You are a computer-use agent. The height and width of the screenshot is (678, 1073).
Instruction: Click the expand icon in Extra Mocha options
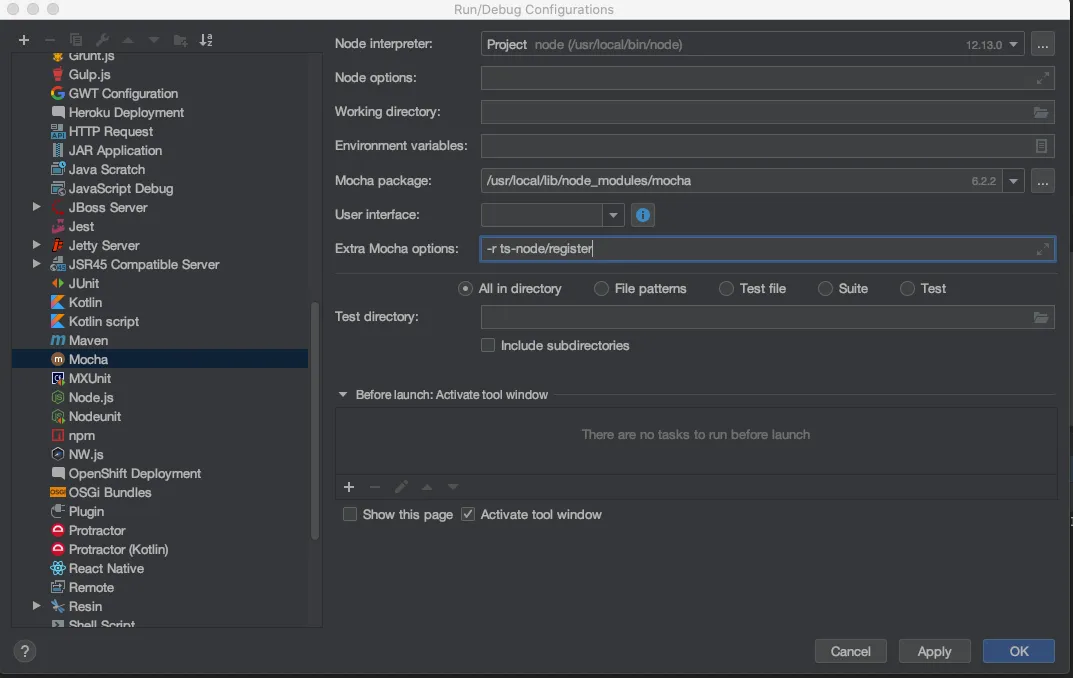pos(1042,249)
